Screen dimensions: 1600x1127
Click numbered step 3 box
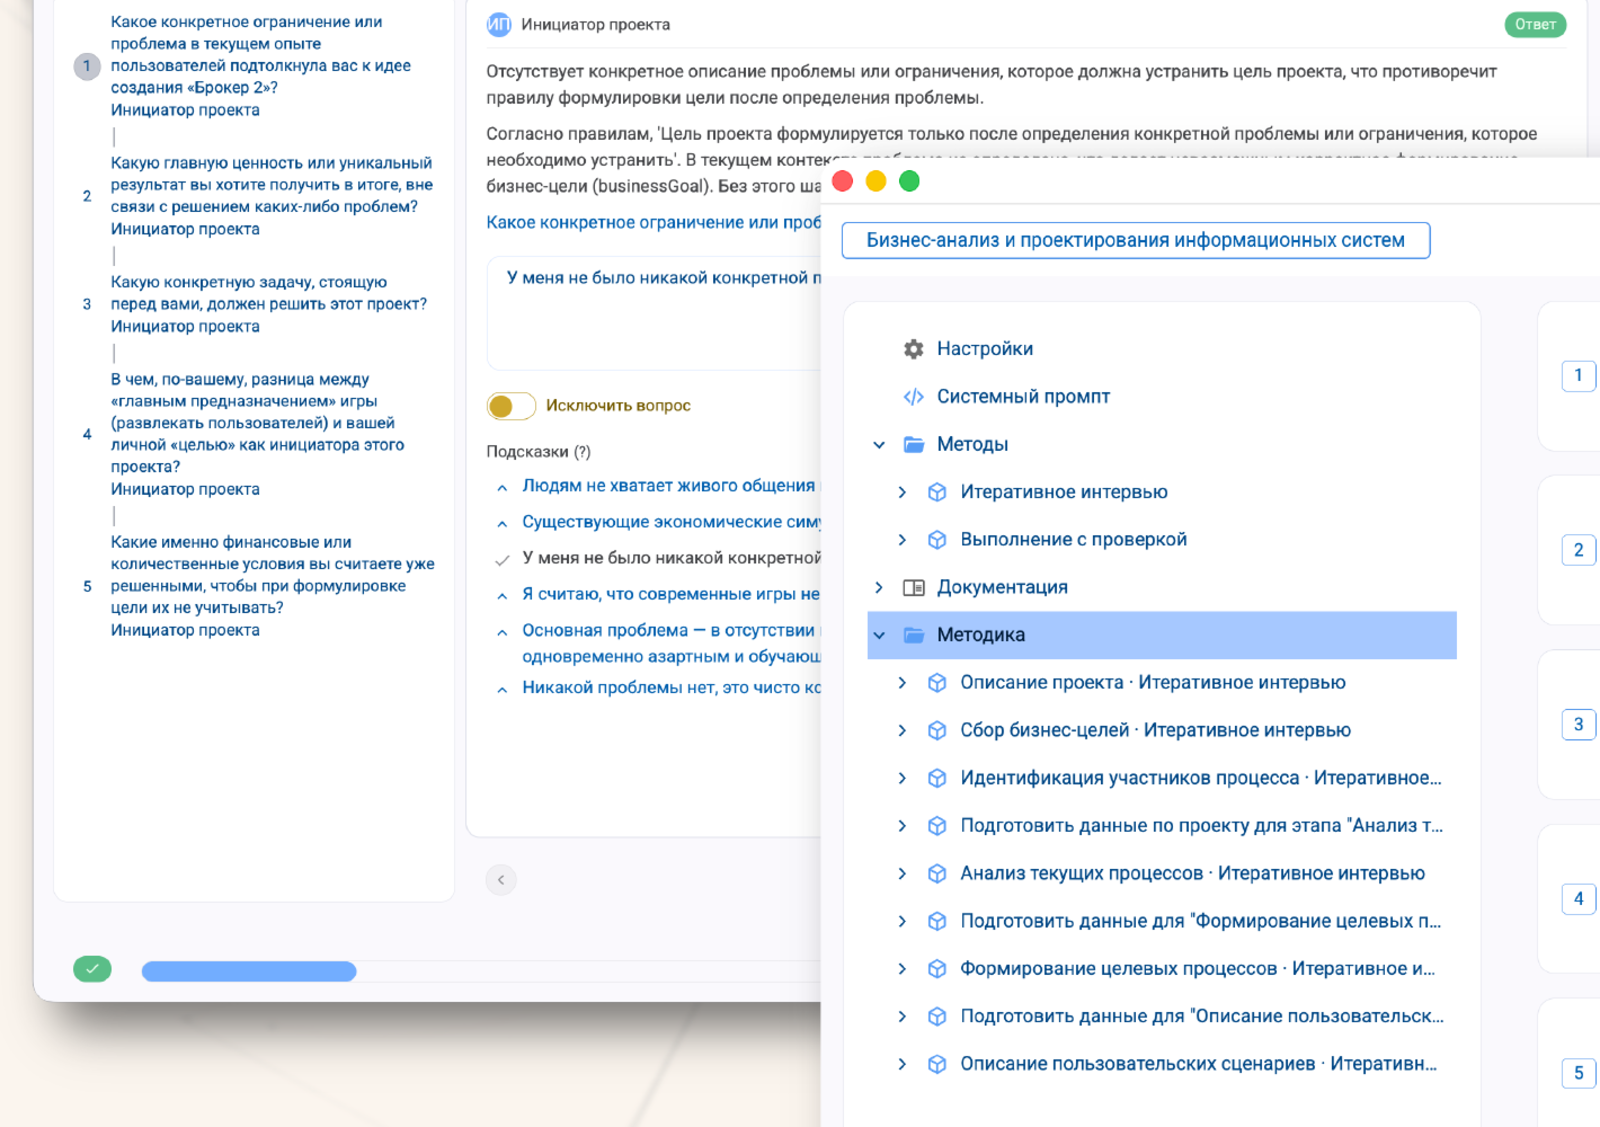1578,725
